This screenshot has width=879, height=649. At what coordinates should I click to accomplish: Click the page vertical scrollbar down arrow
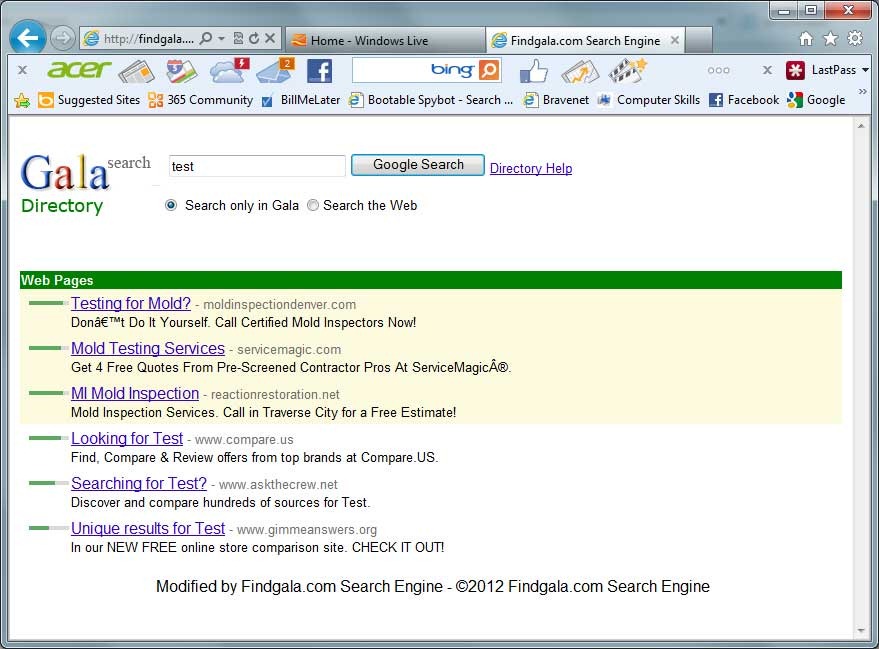point(861,631)
